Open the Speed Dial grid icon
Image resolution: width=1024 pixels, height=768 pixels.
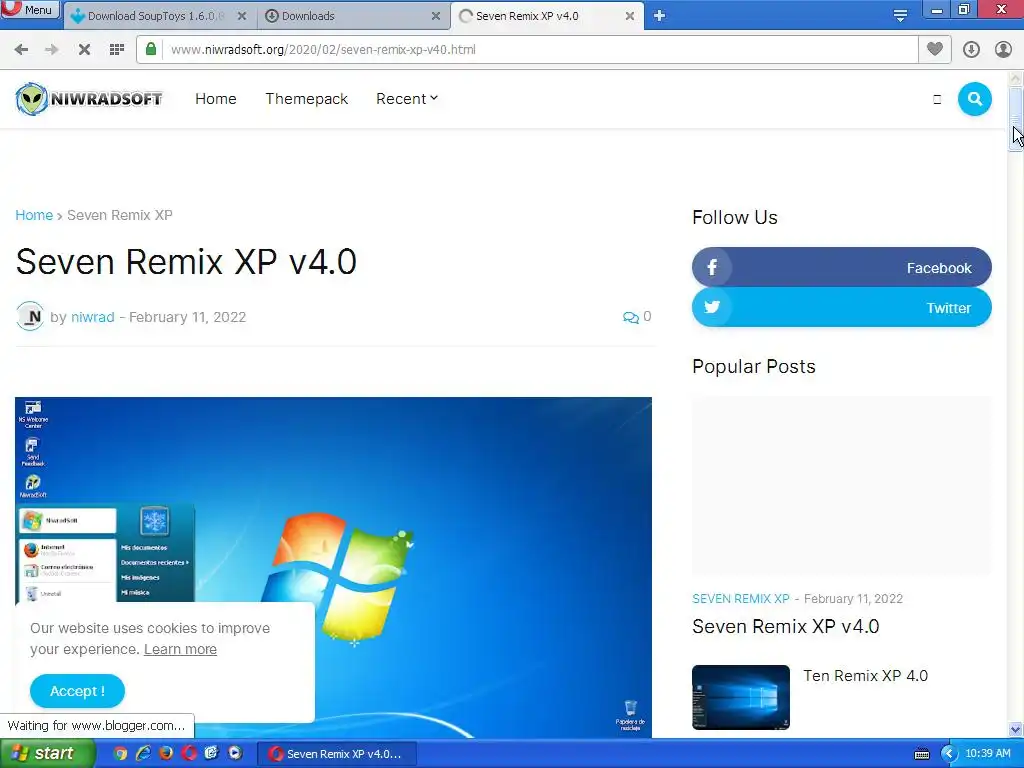click(x=117, y=50)
